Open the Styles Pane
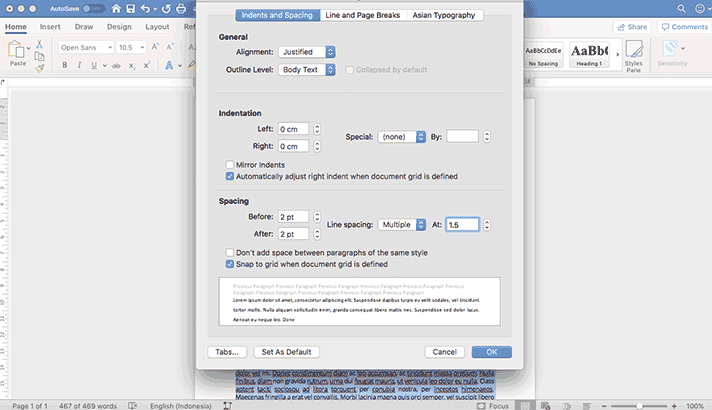Viewport: 712px width, 410px height. click(633, 56)
